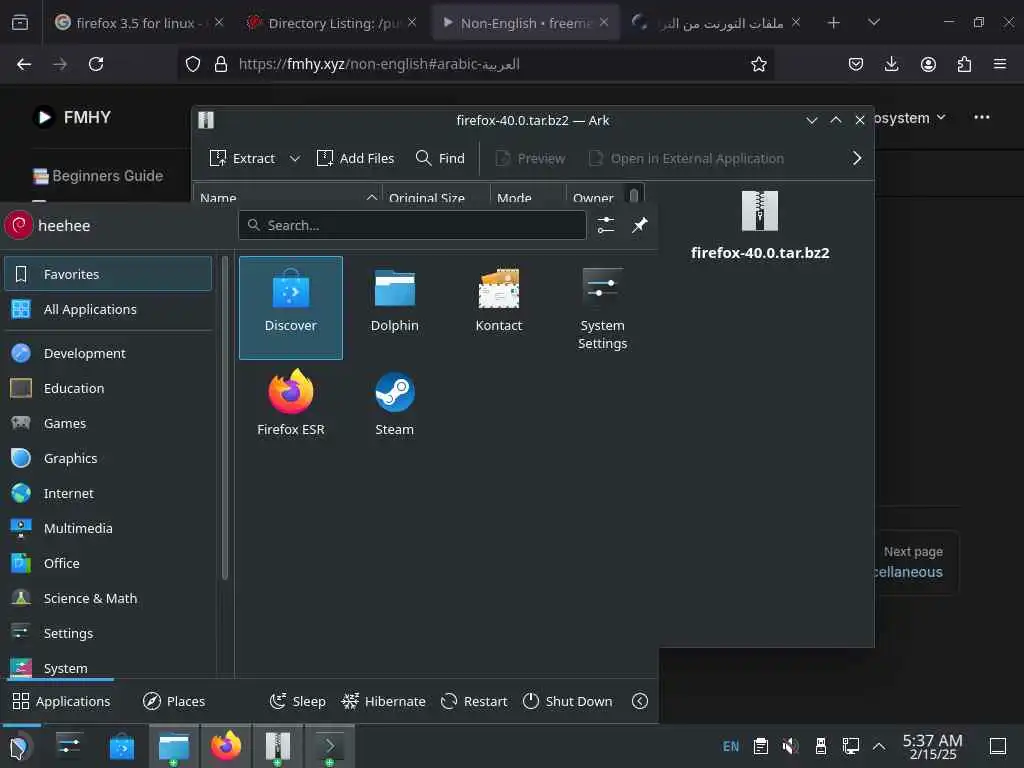The height and width of the screenshot is (768, 1024).
Task: Click the FMHY logo link
Action: [x=72, y=117]
